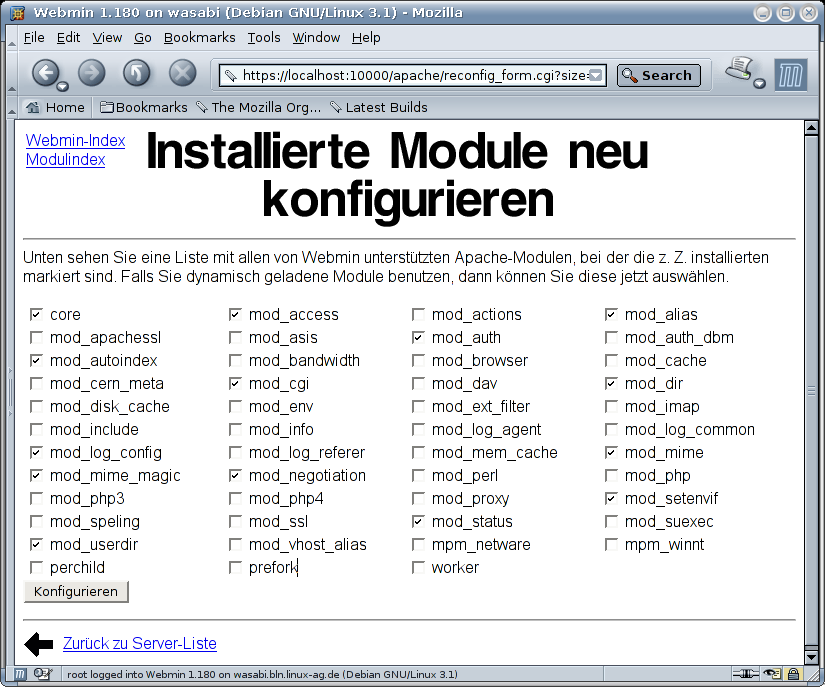The height and width of the screenshot is (687, 825).
Task: Click the Konfigurieren button
Action: click(76, 592)
